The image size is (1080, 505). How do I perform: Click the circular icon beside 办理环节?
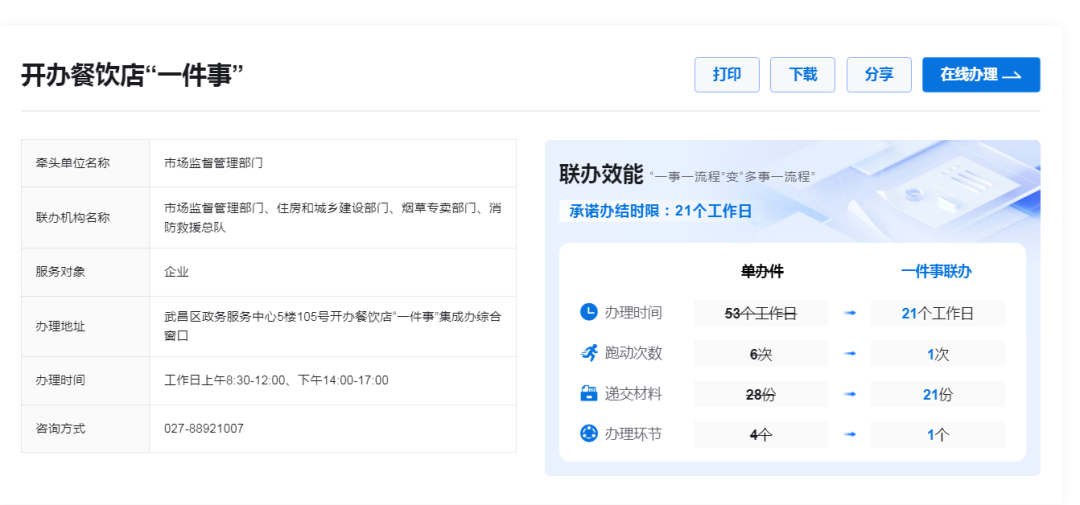pos(589,434)
